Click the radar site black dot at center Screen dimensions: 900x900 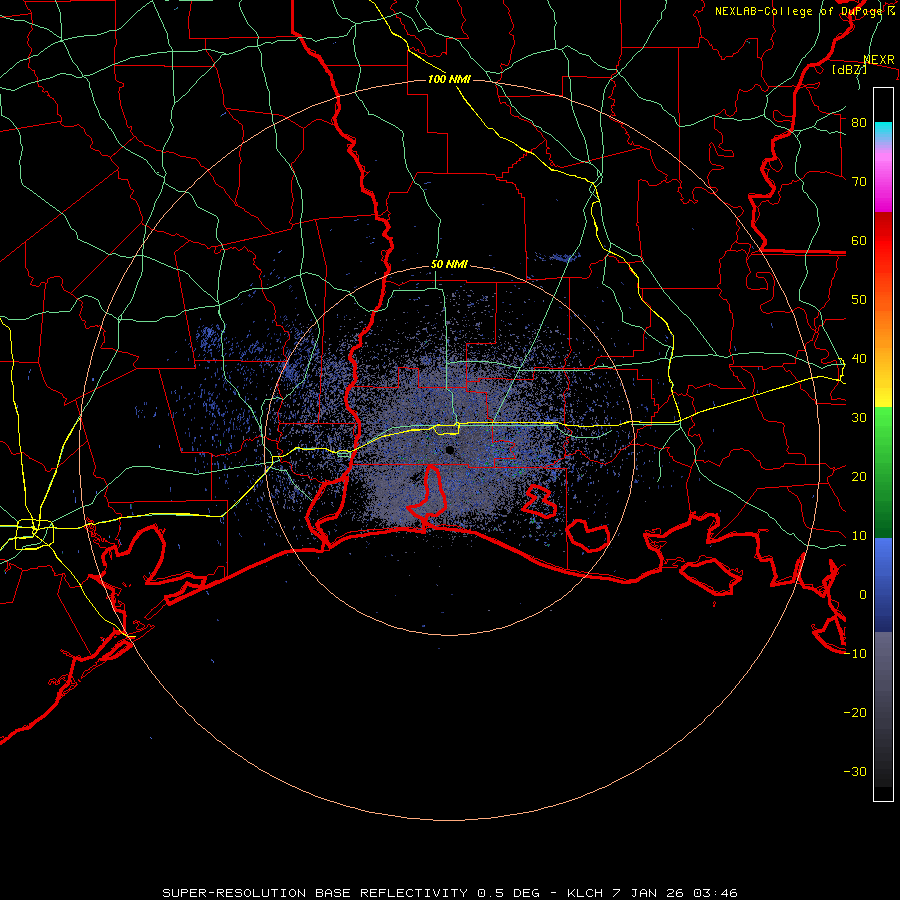(x=450, y=450)
